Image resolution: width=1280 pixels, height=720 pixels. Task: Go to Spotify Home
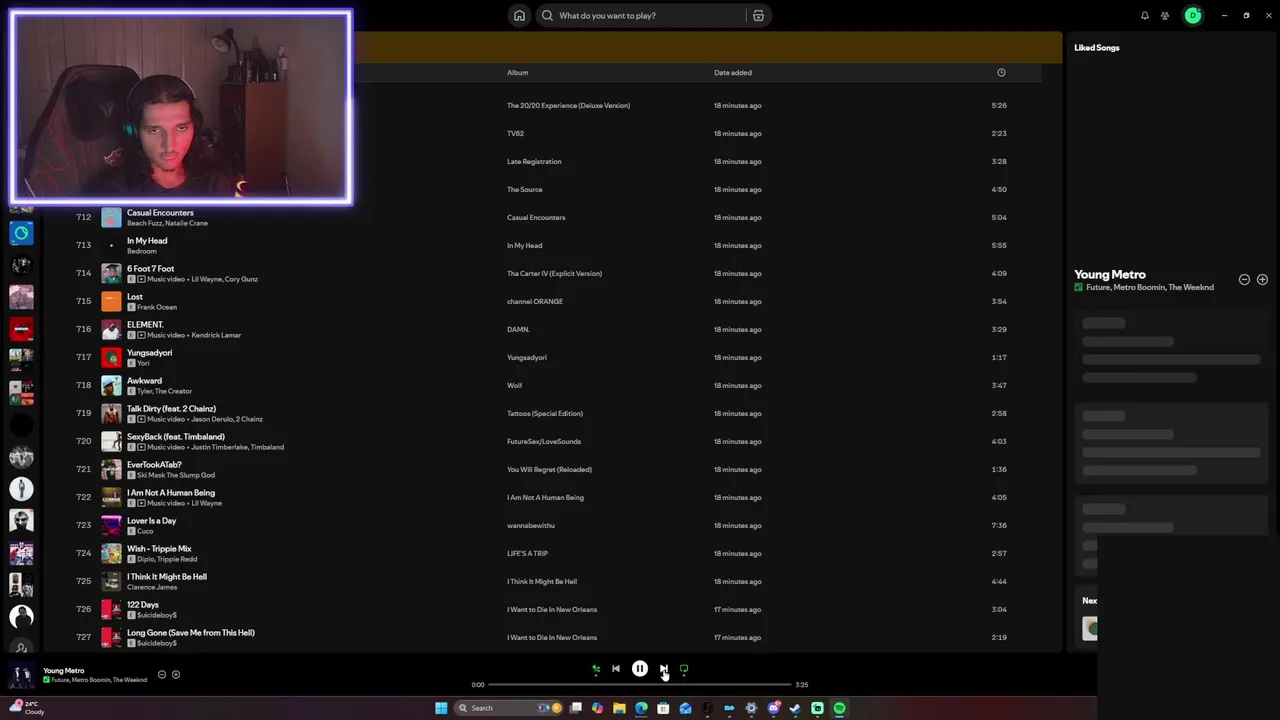519,15
